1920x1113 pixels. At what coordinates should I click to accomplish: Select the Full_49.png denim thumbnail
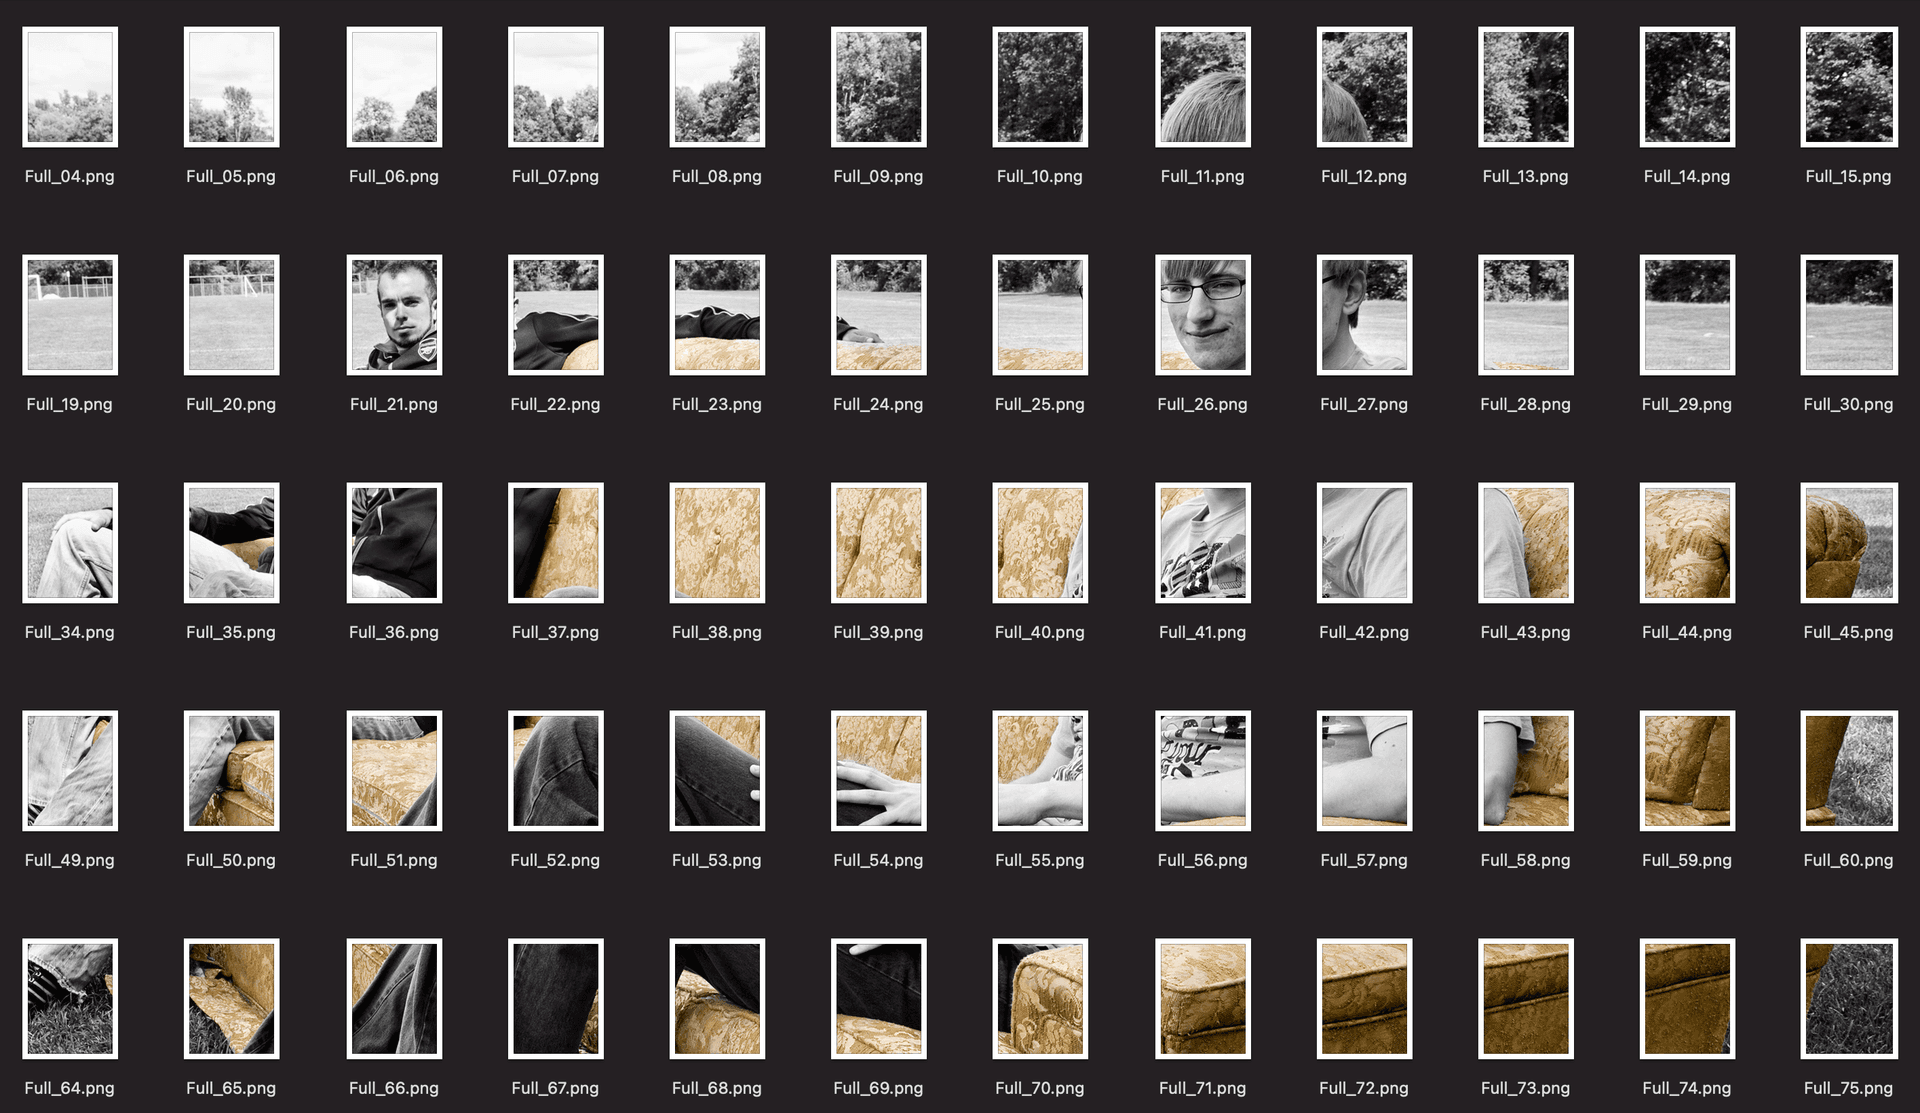point(69,770)
